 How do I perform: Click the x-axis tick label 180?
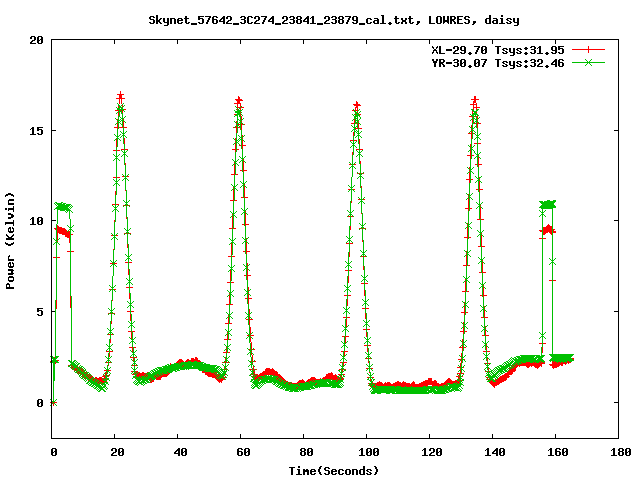[x=620, y=452]
